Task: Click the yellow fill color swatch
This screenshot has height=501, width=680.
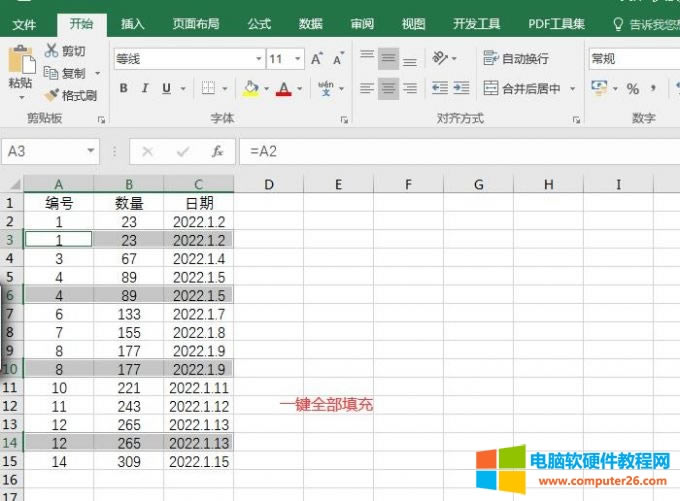Action: [x=251, y=89]
